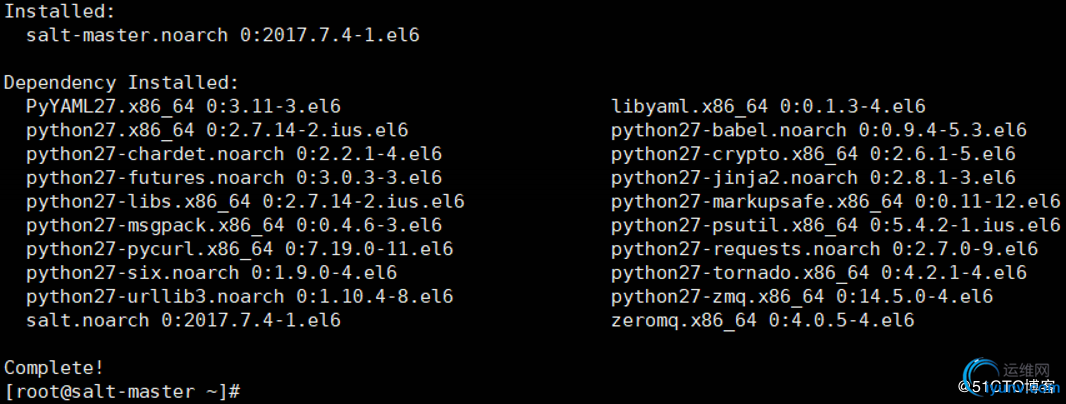Select the libyaml.x86_64 package entry
The image size is (1066, 404).
point(768,107)
